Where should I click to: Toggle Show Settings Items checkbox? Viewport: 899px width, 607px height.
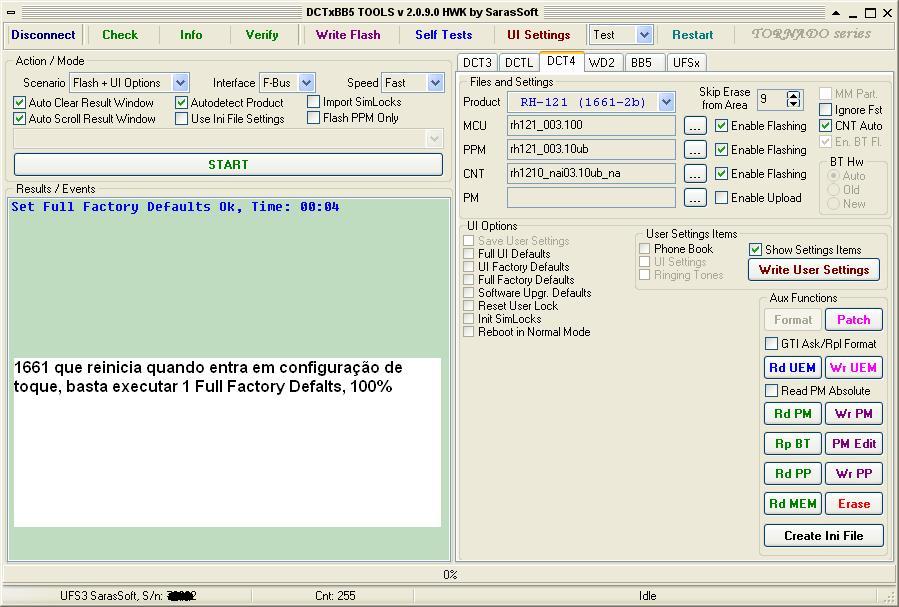(x=756, y=249)
